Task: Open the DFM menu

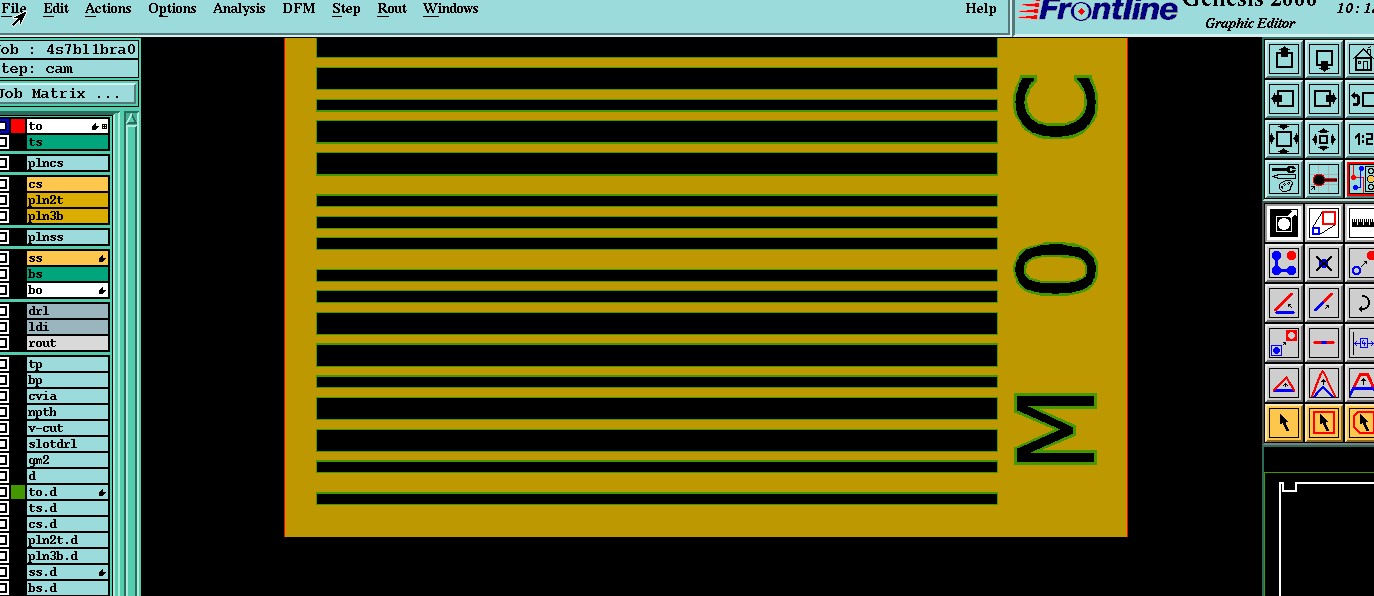Action: pyautogui.click(x=299, y=8)
